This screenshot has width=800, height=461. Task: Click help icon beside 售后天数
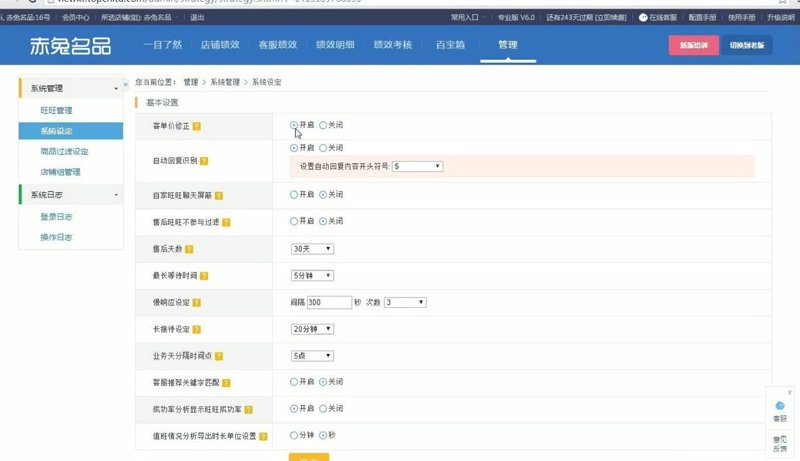[x=189, y=249]
